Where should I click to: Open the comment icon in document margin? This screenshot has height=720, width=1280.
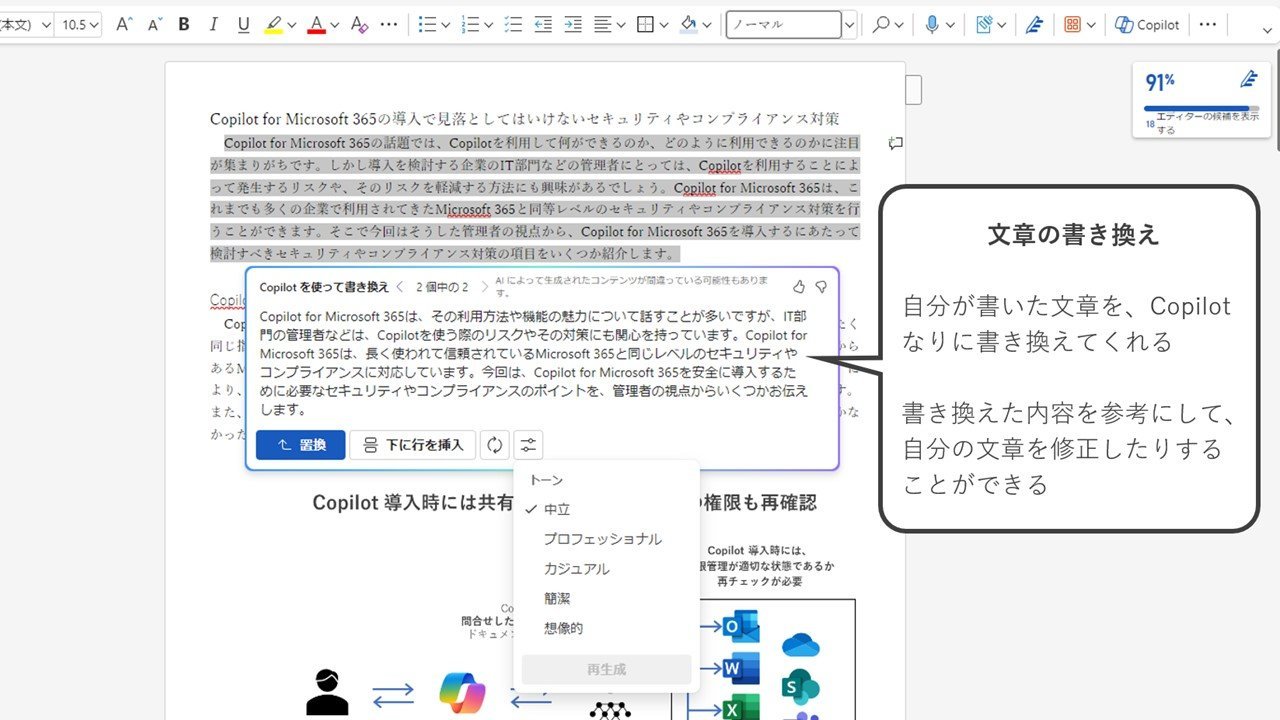pyautogui.click(x=895, y=143)
